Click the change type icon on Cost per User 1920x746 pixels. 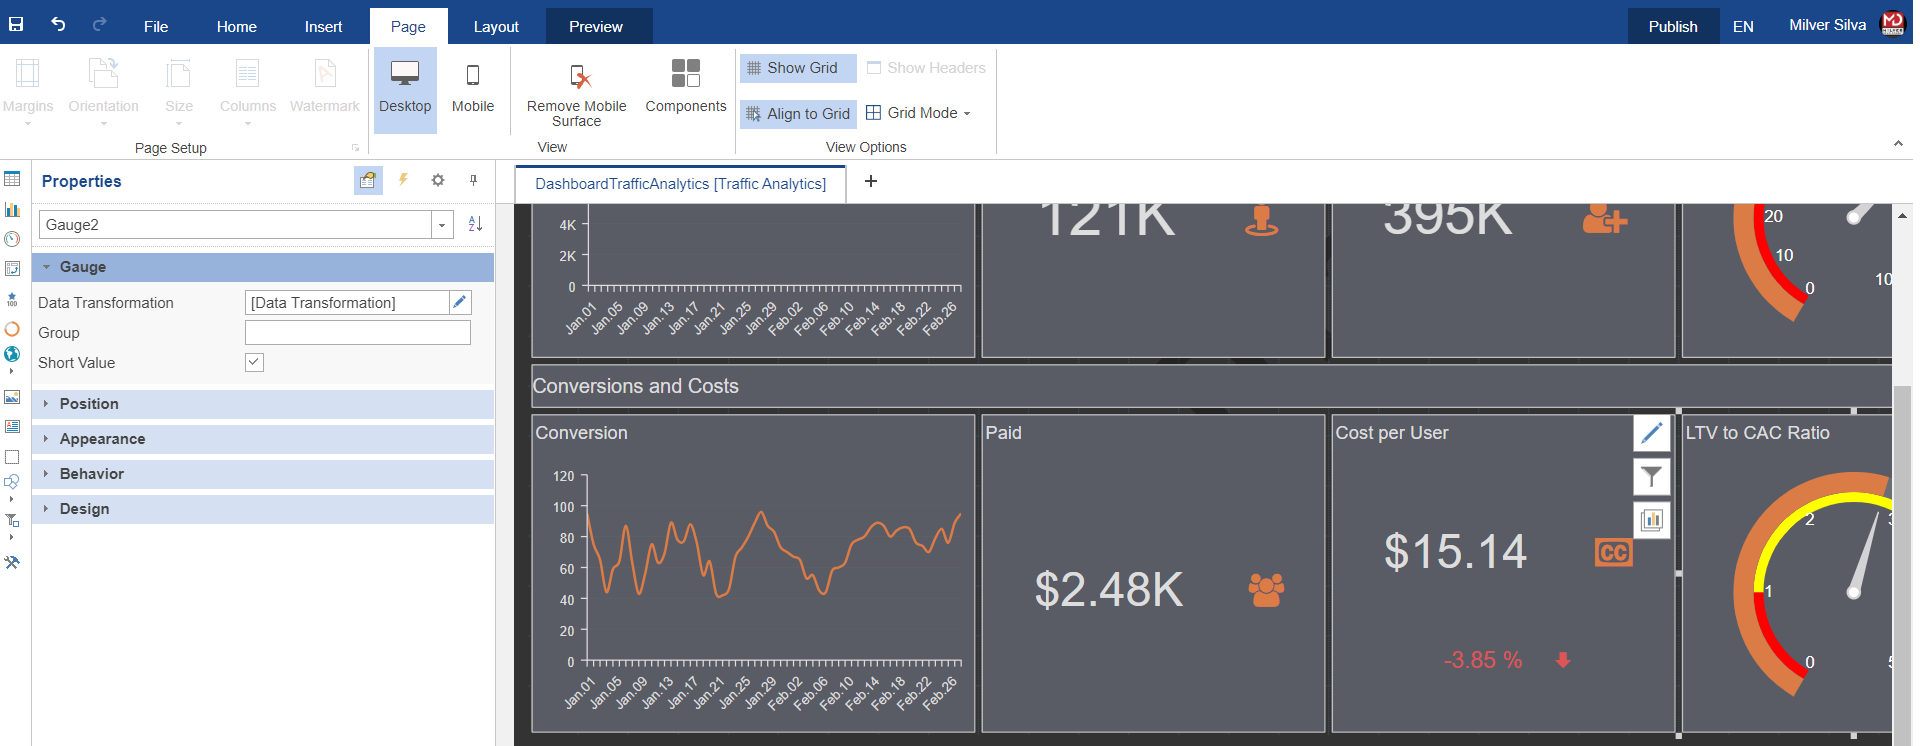(1652, 520)
